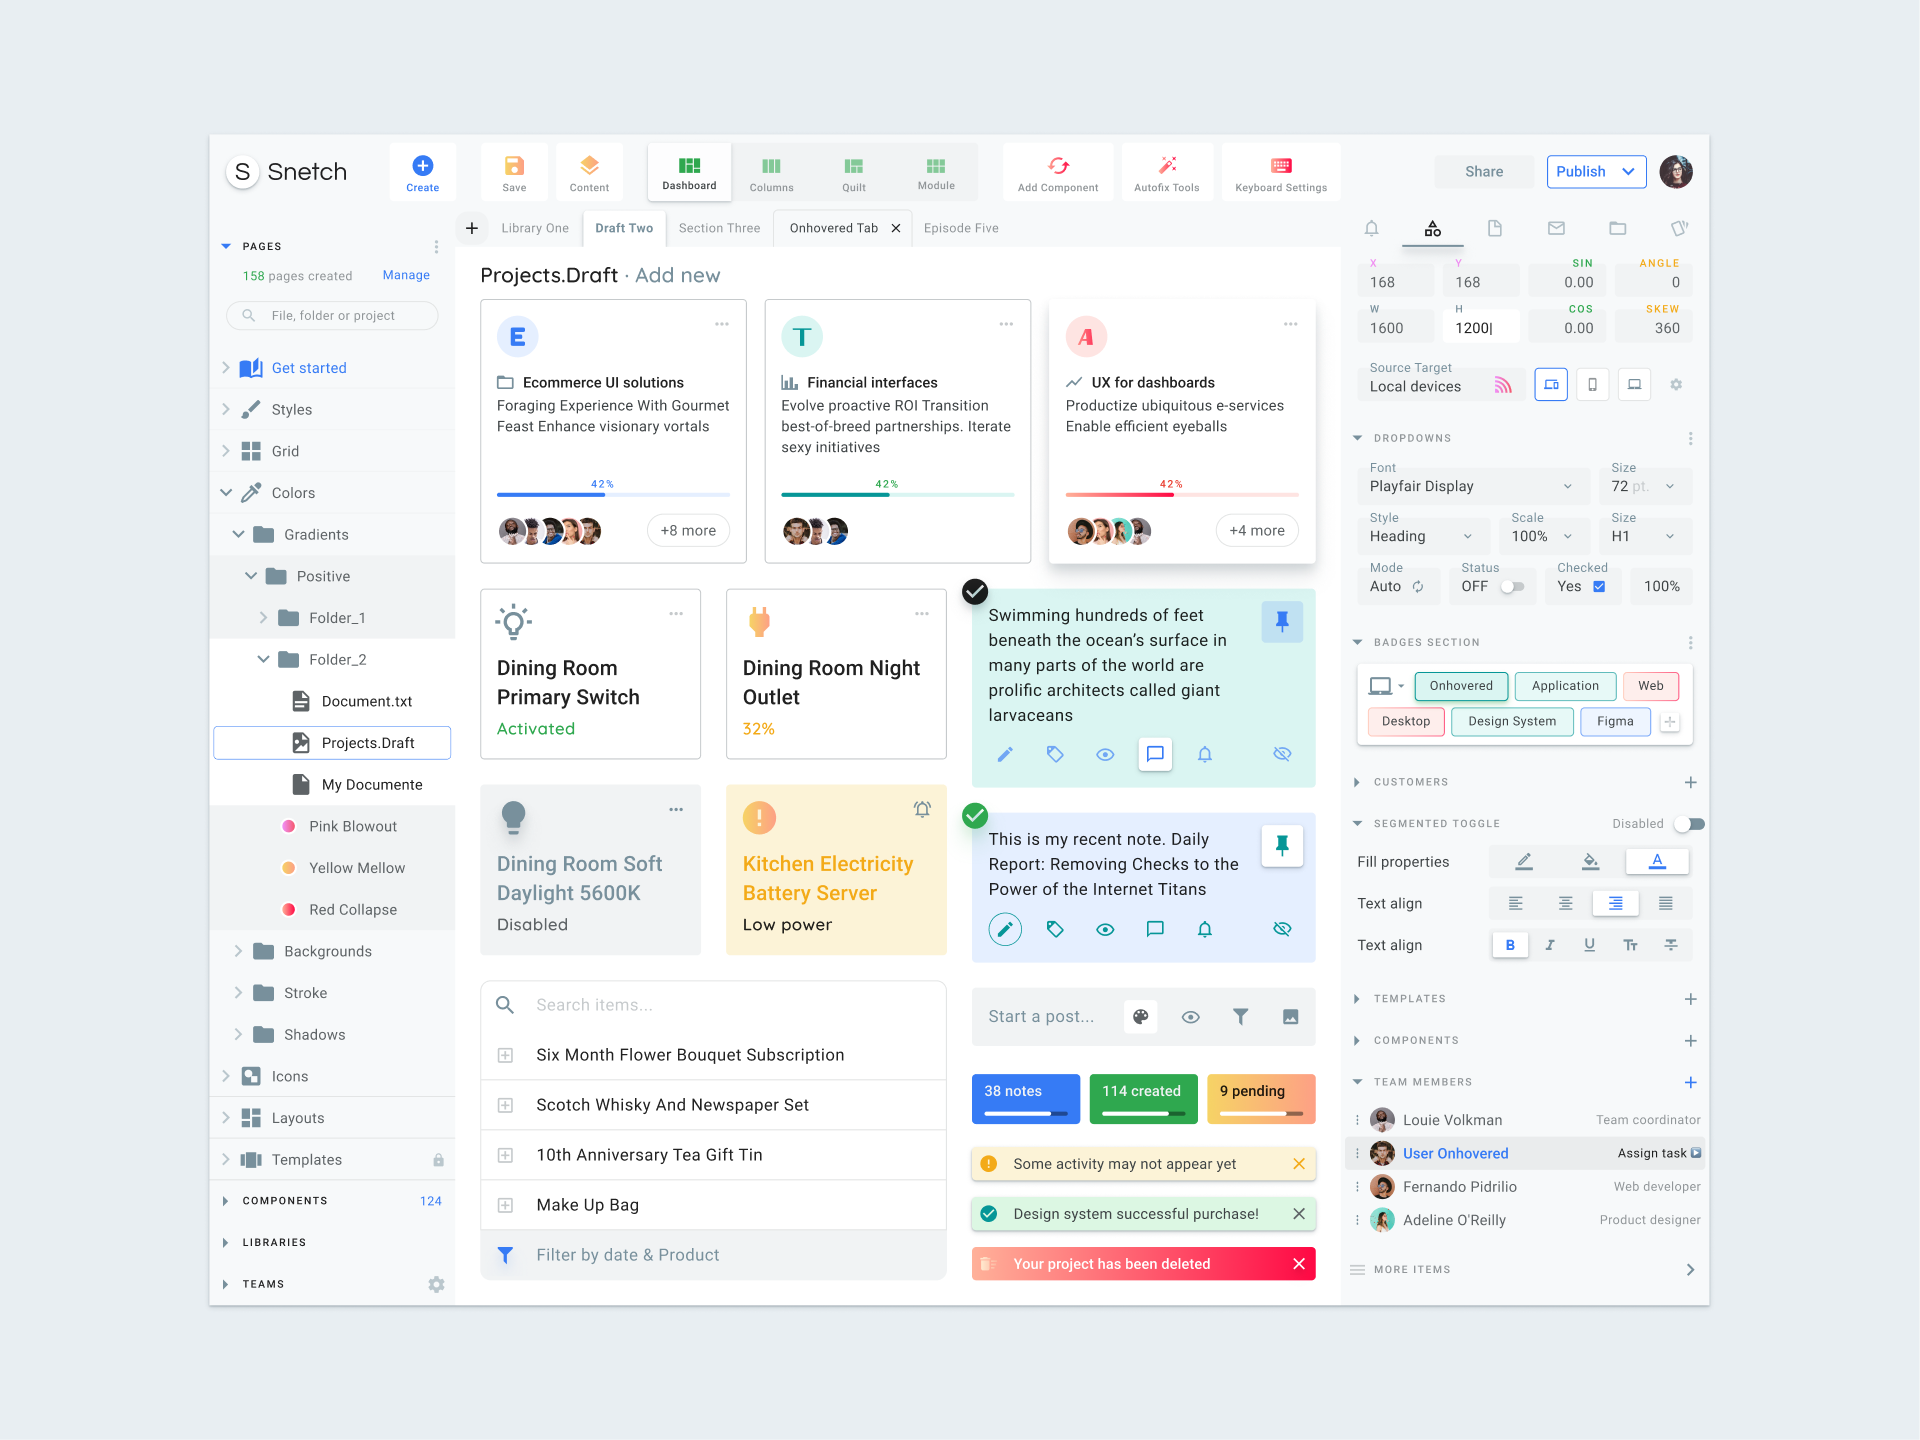Click the pin icon on the larvaceans note
This screenshot has width=1920, height=1440.
click(x=1281, y=621)
